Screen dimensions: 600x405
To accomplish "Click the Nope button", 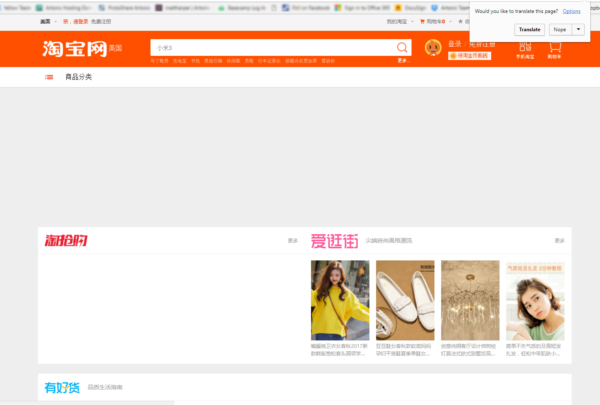I will (560, 29).
